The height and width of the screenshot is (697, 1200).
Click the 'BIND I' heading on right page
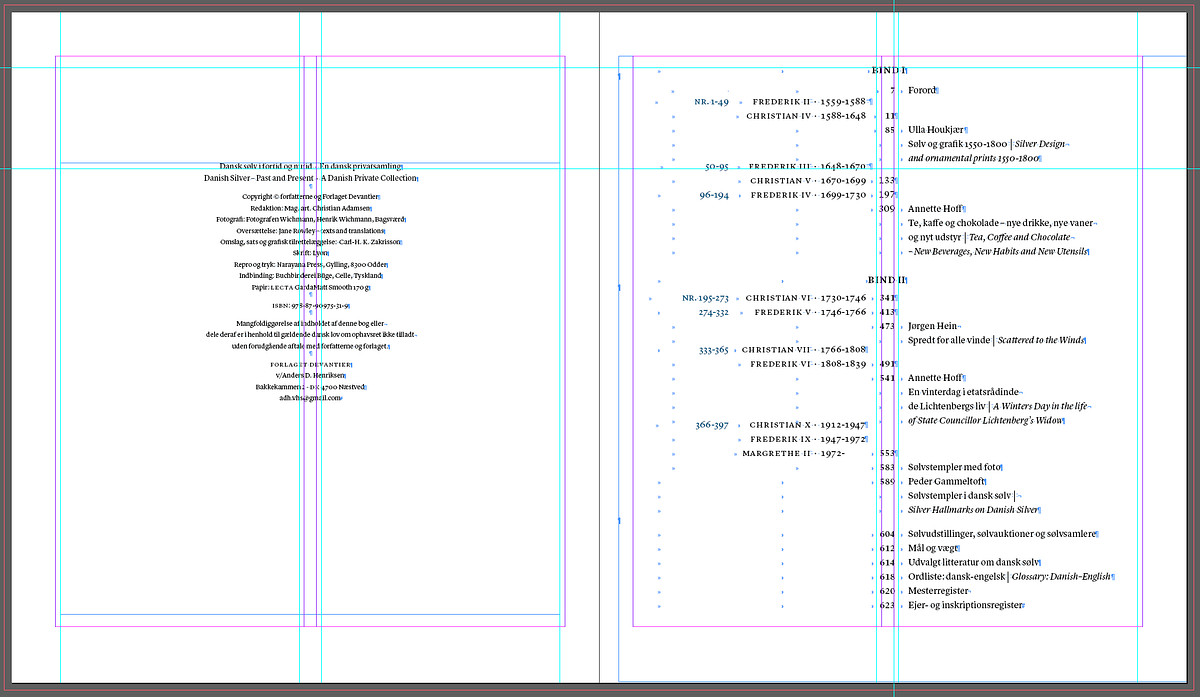click(x=887, y=71)
